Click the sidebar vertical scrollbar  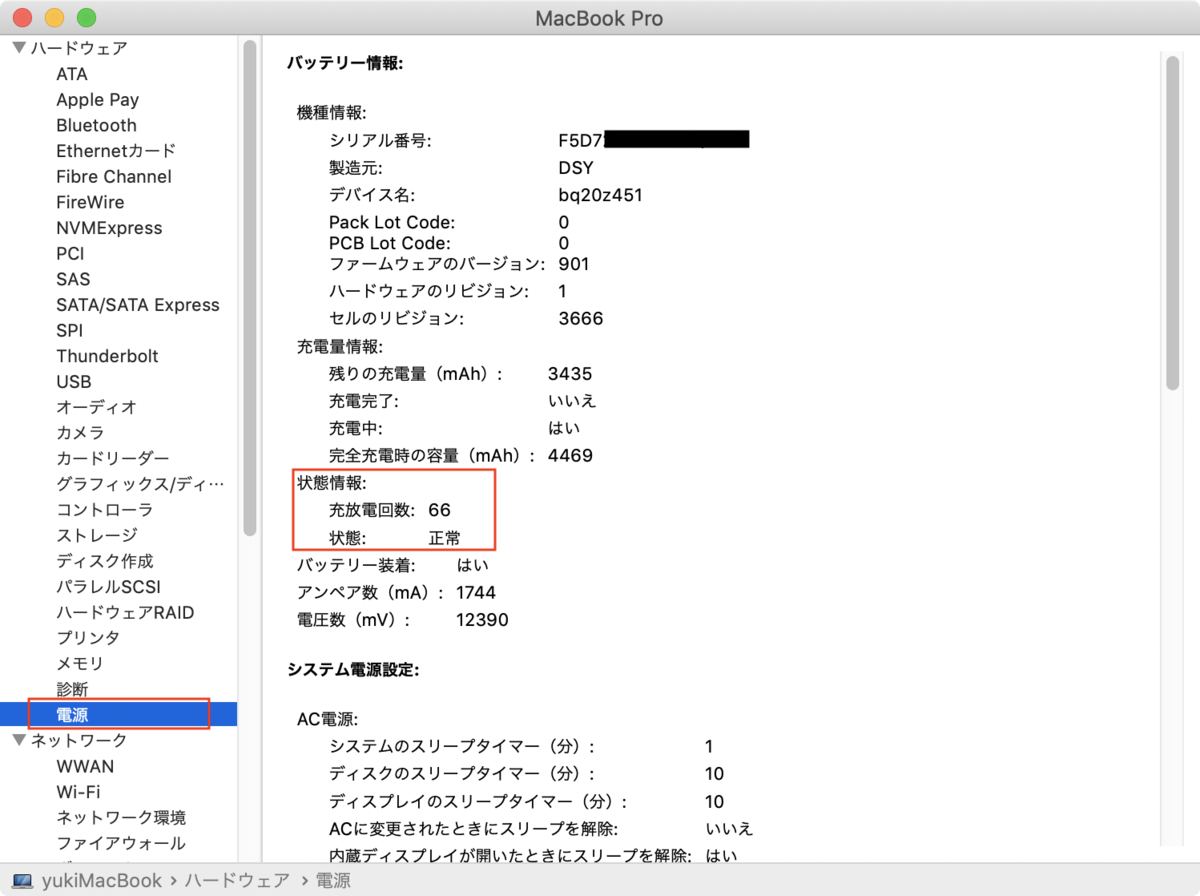point(249,288)
